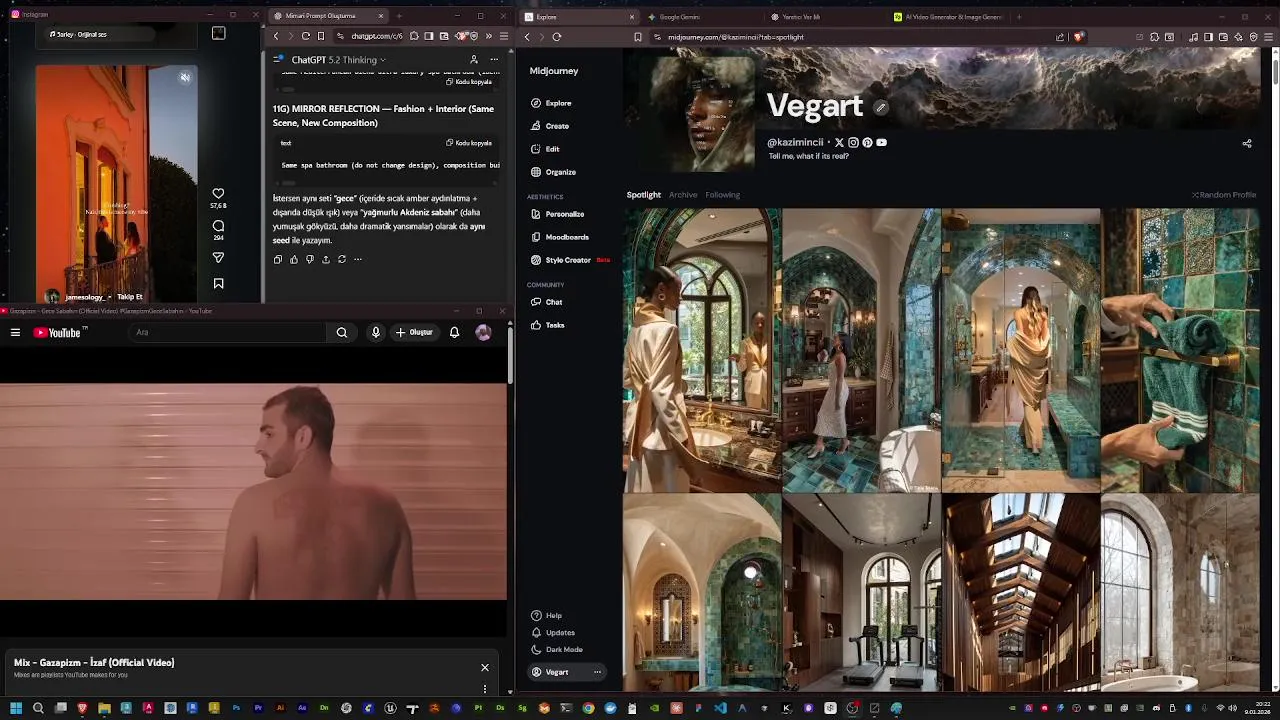The image size is (1280, 720).
Task: Open the X profile link of @kazimincii
Action: pyautogui.click(x=839, y=143)
